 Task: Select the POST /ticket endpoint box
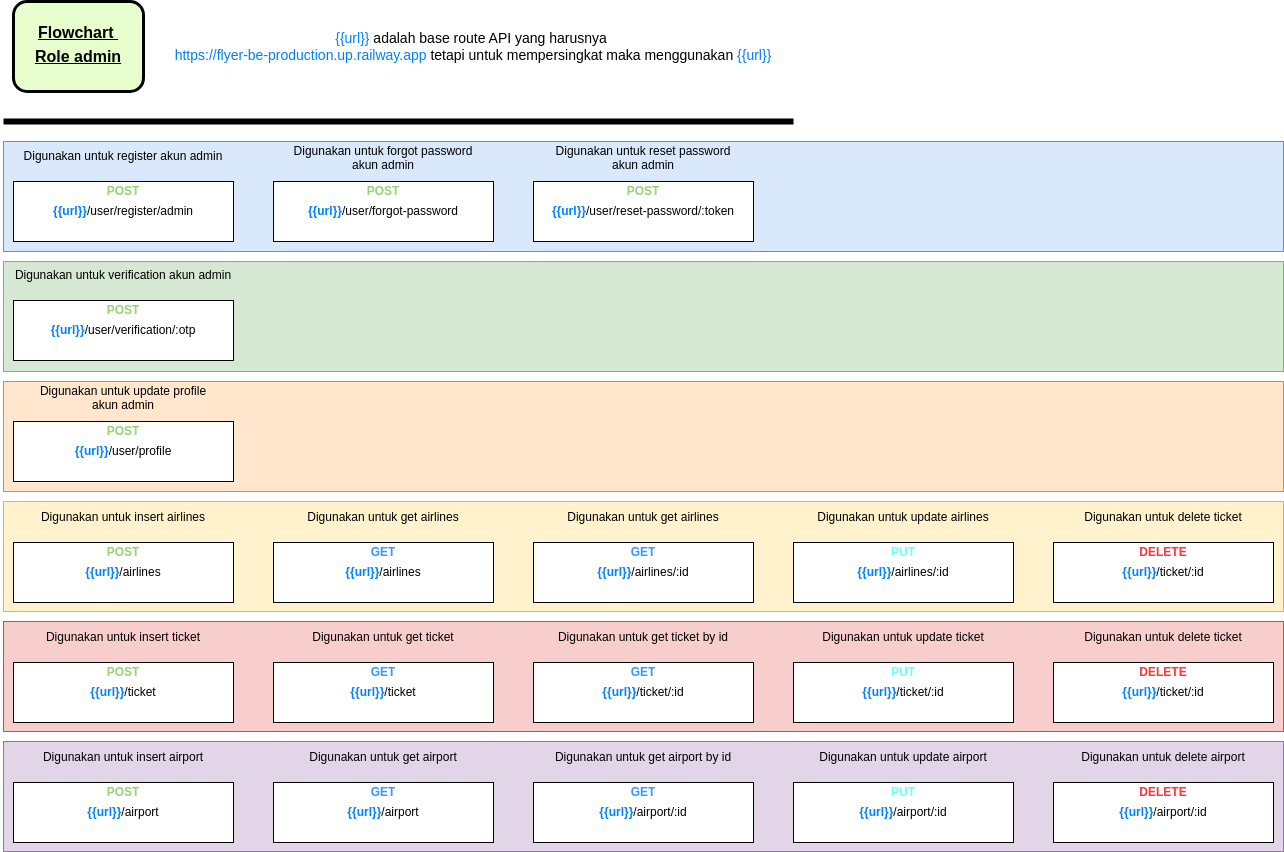point(123,692)
